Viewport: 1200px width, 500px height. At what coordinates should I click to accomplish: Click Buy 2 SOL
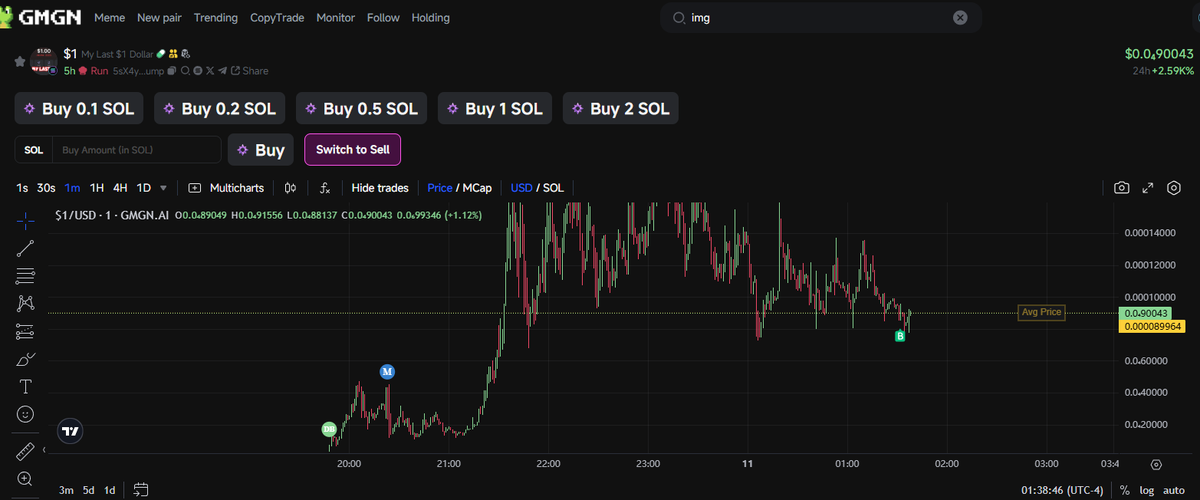coord(621,109)
